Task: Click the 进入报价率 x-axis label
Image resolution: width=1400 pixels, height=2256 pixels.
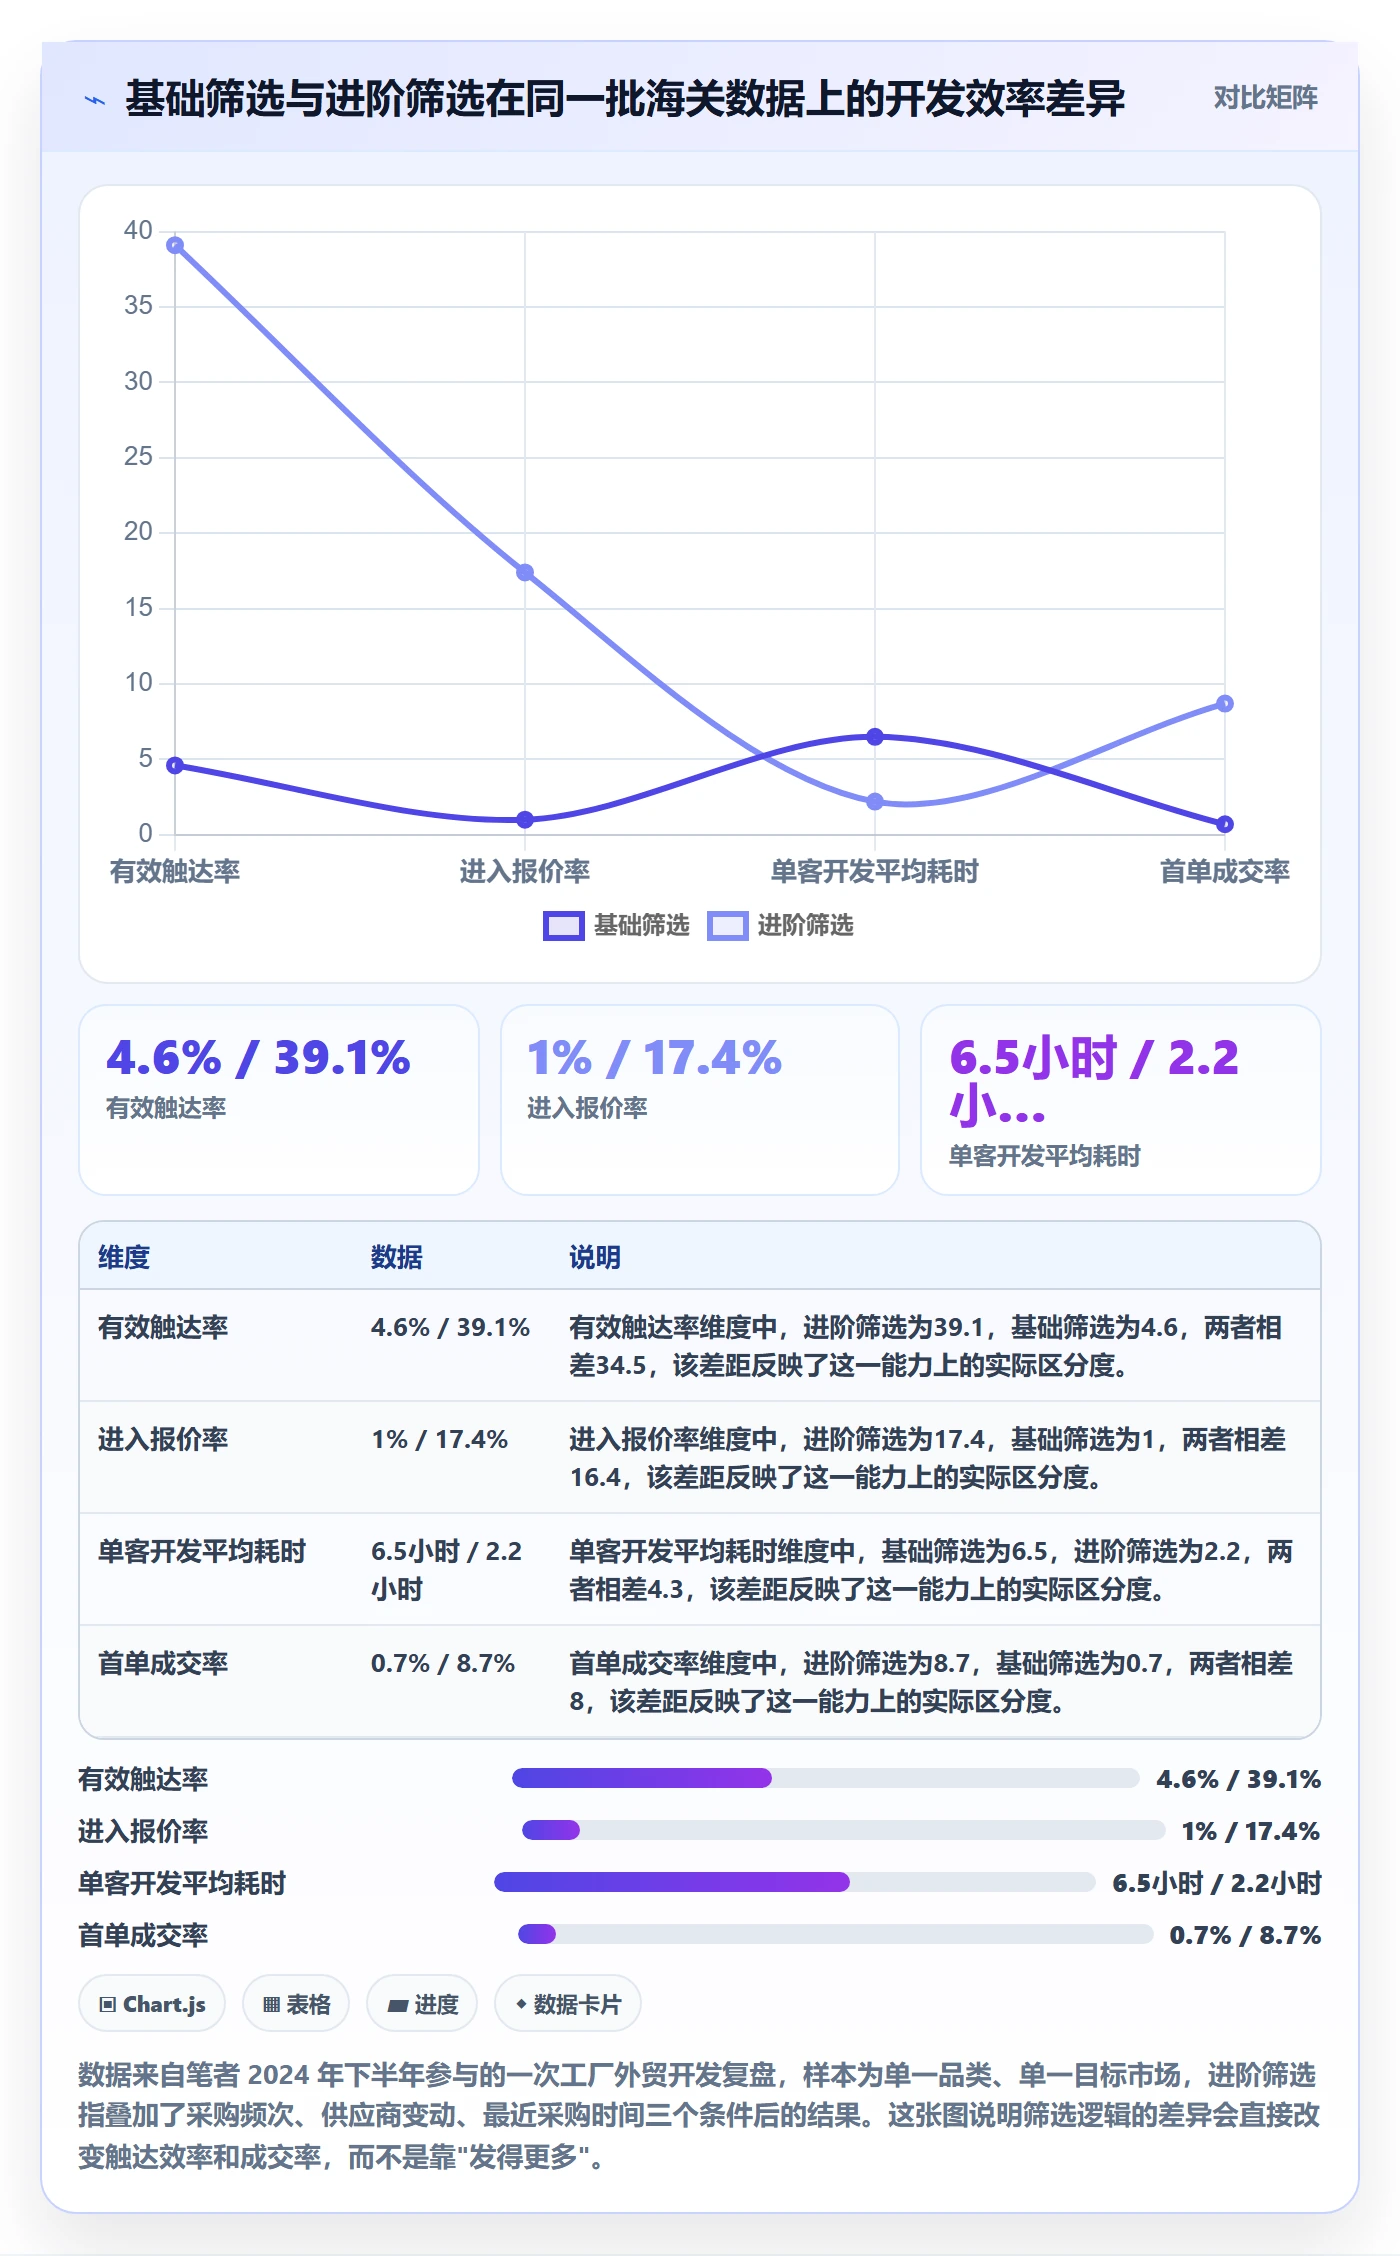Action: (525, 871)
